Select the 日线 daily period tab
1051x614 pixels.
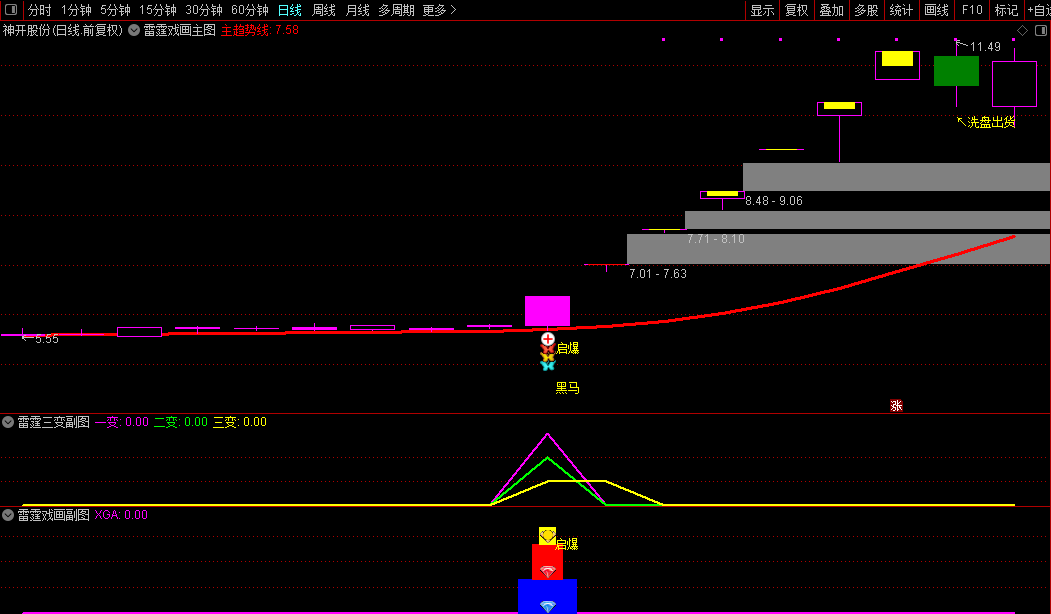pos(290,10)
